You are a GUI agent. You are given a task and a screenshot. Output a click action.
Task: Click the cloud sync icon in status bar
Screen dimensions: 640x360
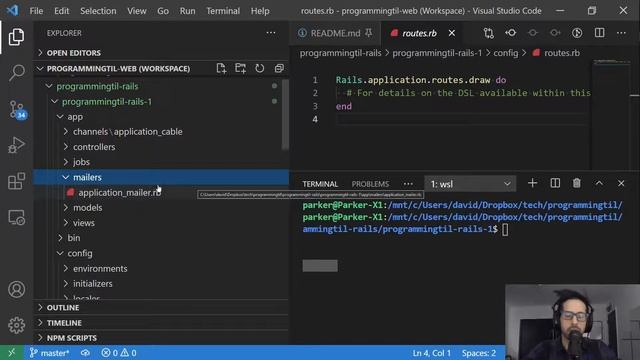pos(85,353)
